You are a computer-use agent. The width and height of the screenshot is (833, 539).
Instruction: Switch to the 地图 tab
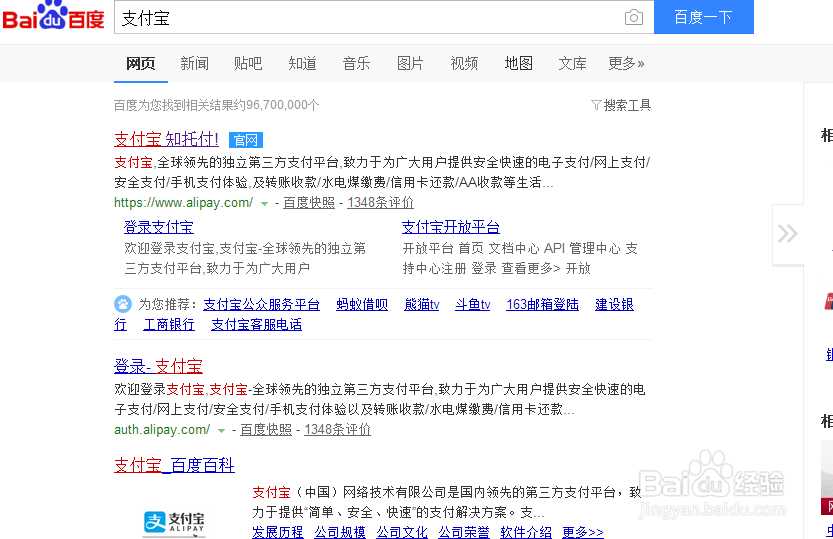click(518, 64)
